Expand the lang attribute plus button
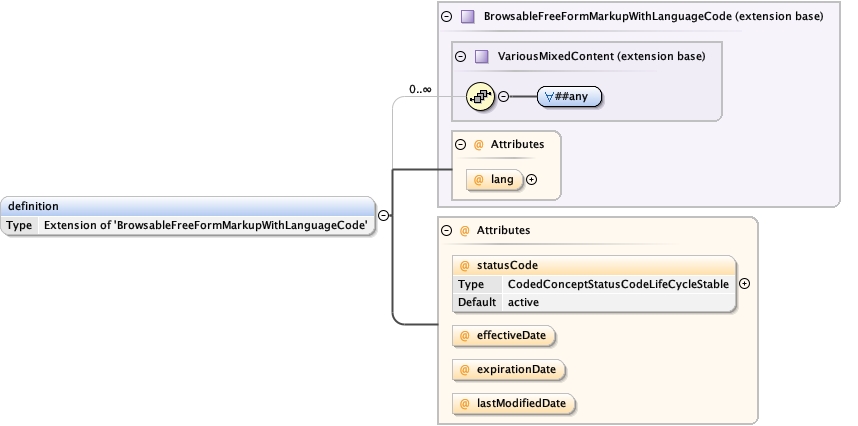 coord(531,180)
